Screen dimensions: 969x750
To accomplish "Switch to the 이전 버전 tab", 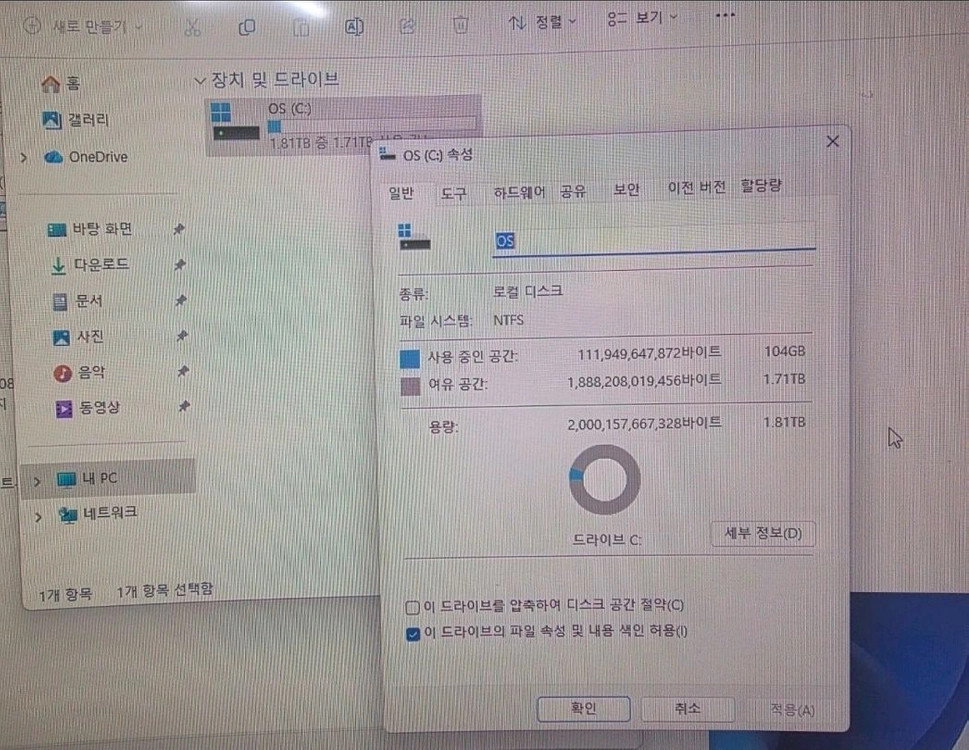I will pyautogui.click(x=696, y=187).
